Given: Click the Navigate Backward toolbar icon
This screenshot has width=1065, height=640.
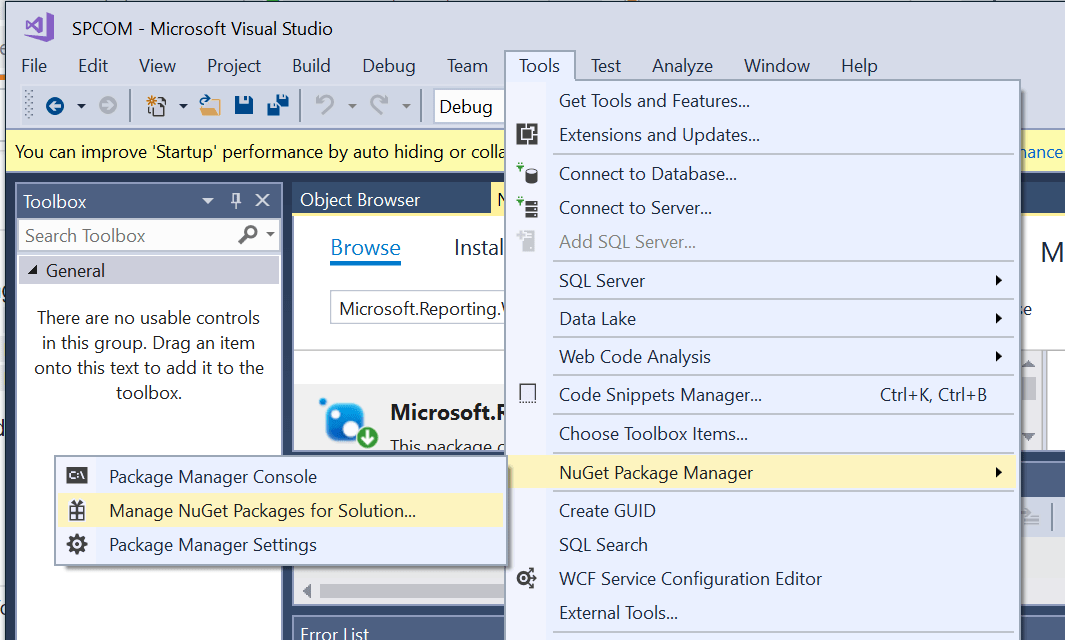Looking at the screenshot, I should tap(56, 106).
